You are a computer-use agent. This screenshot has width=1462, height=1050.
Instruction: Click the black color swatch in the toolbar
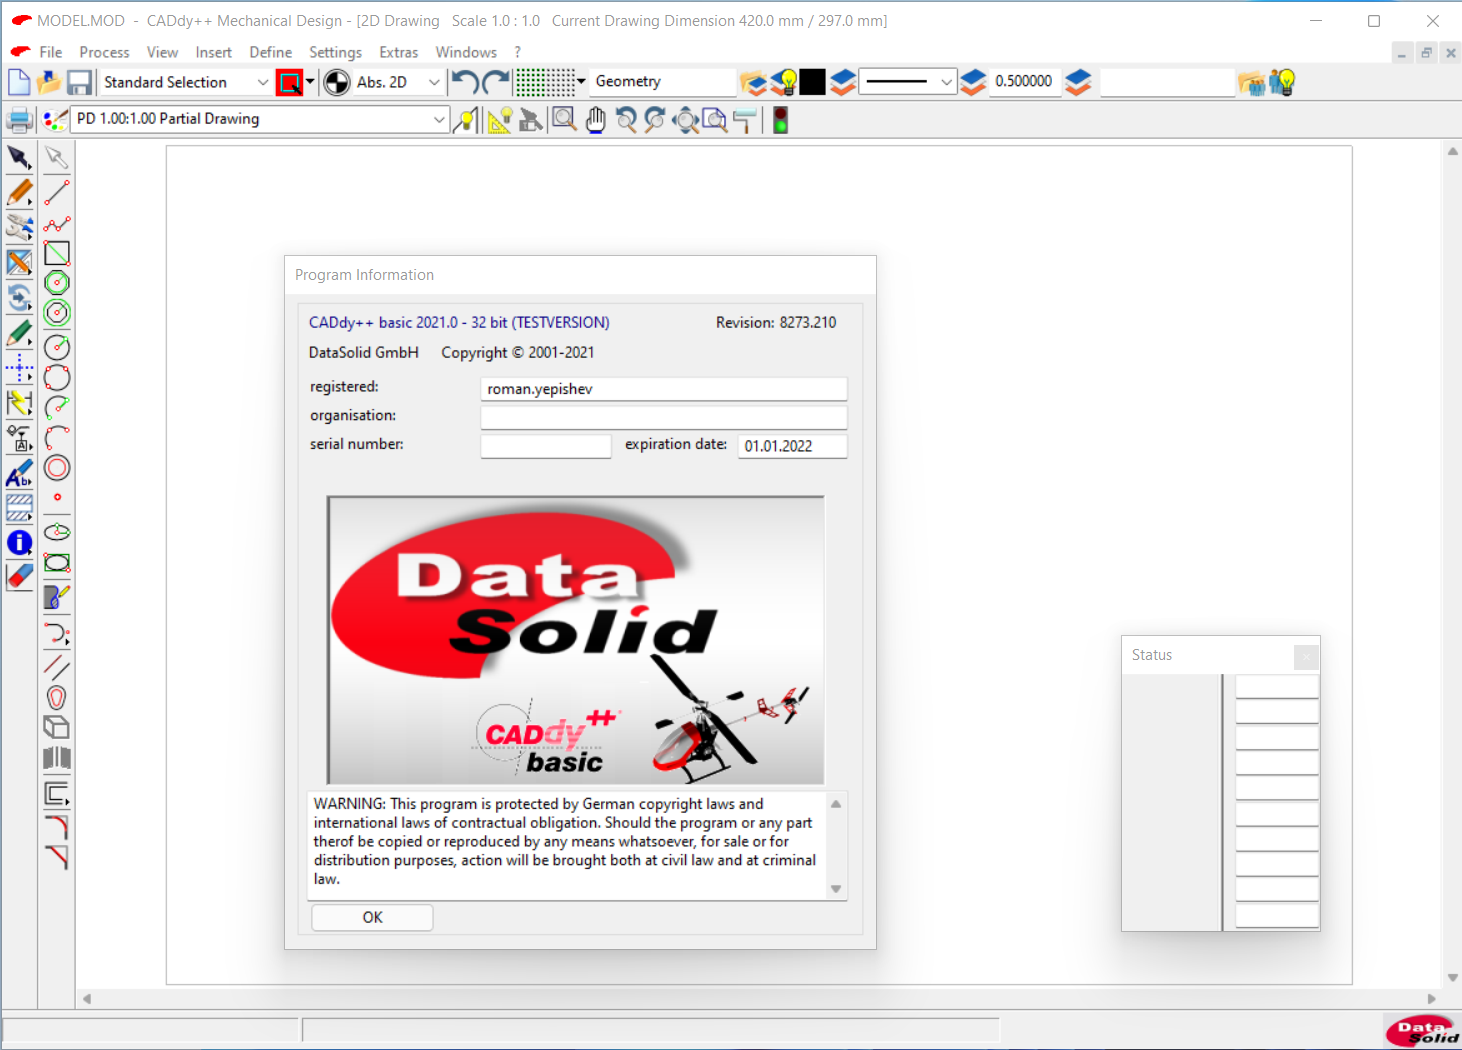[813, 82]
